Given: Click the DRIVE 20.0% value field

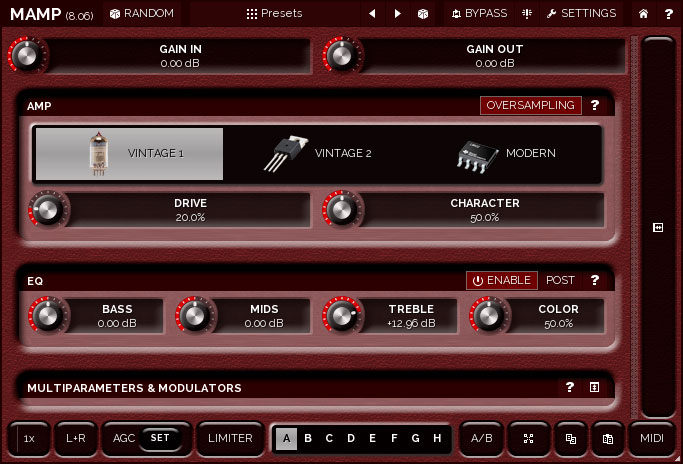Looking at the screenshot, I should tap(190, 210).
